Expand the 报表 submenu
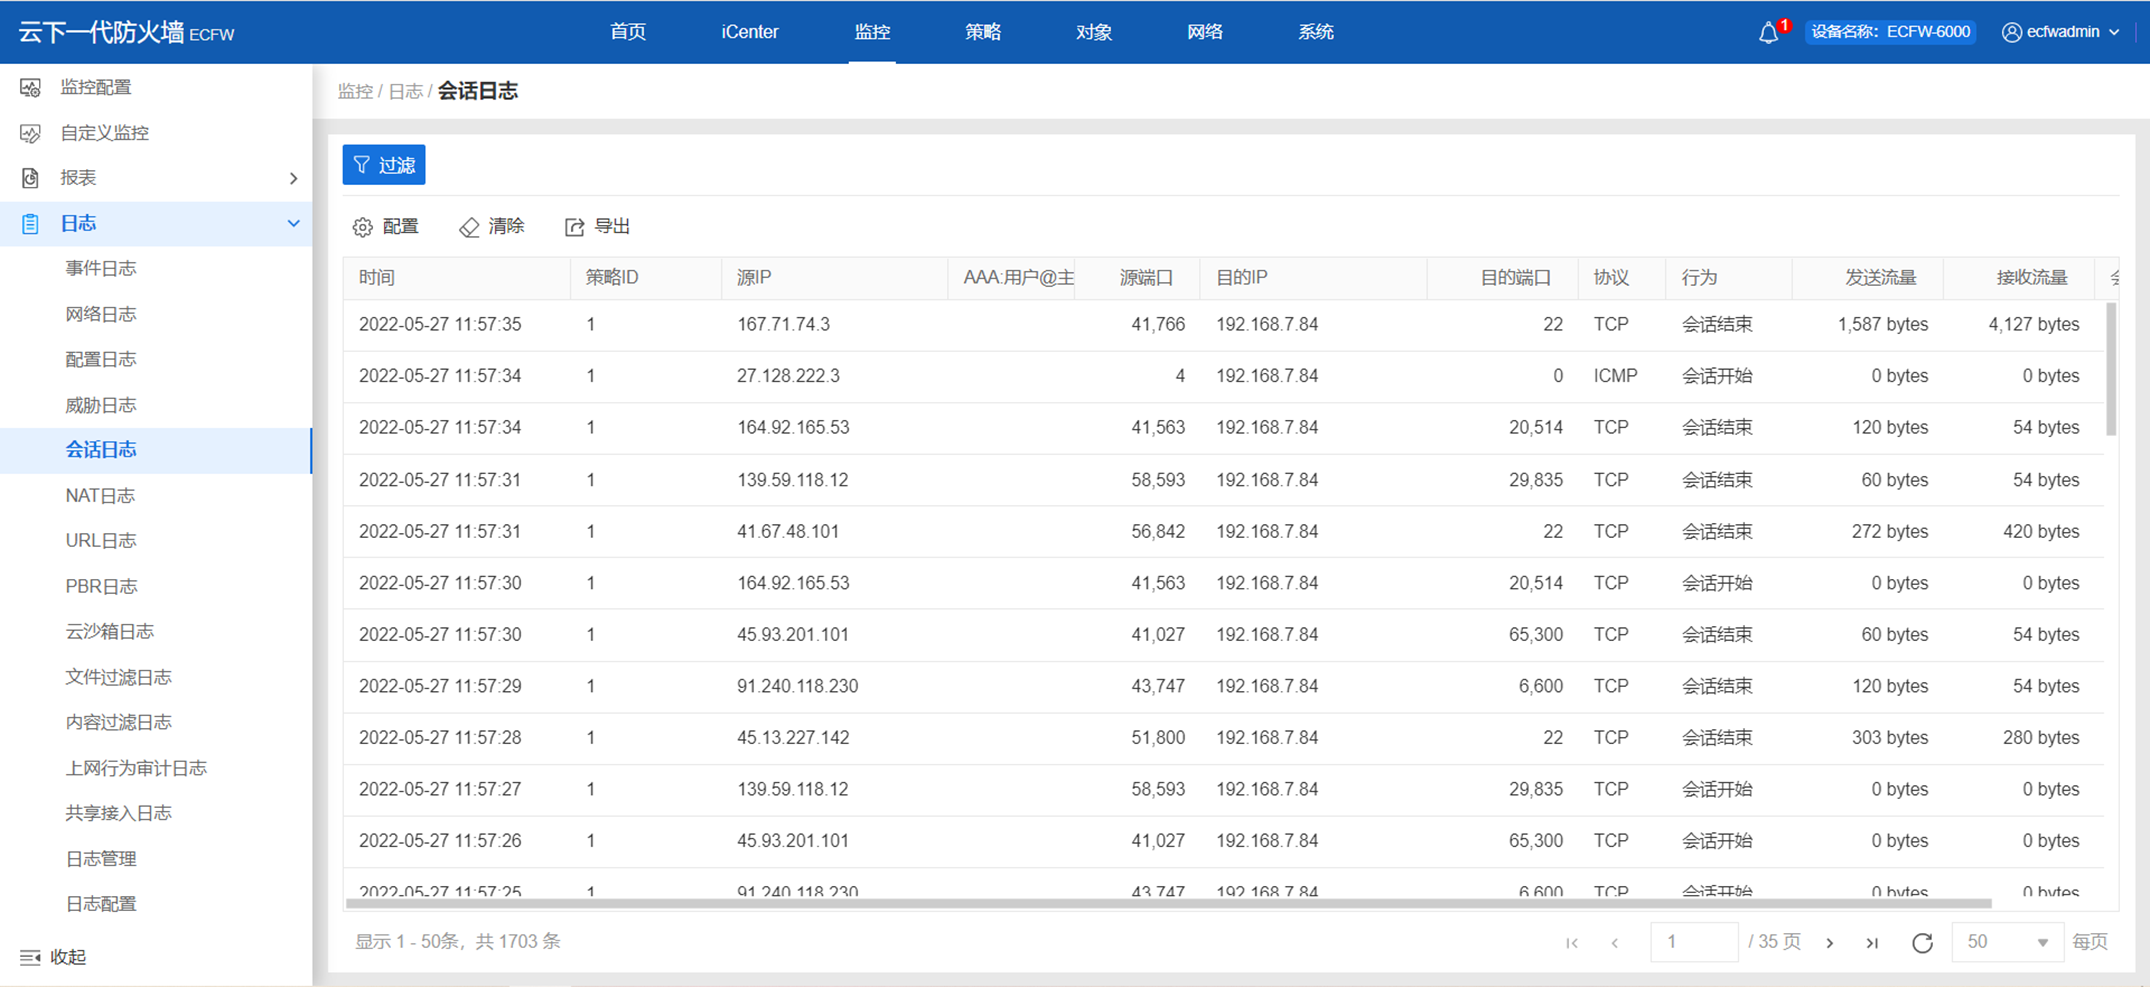 point(293,178)
